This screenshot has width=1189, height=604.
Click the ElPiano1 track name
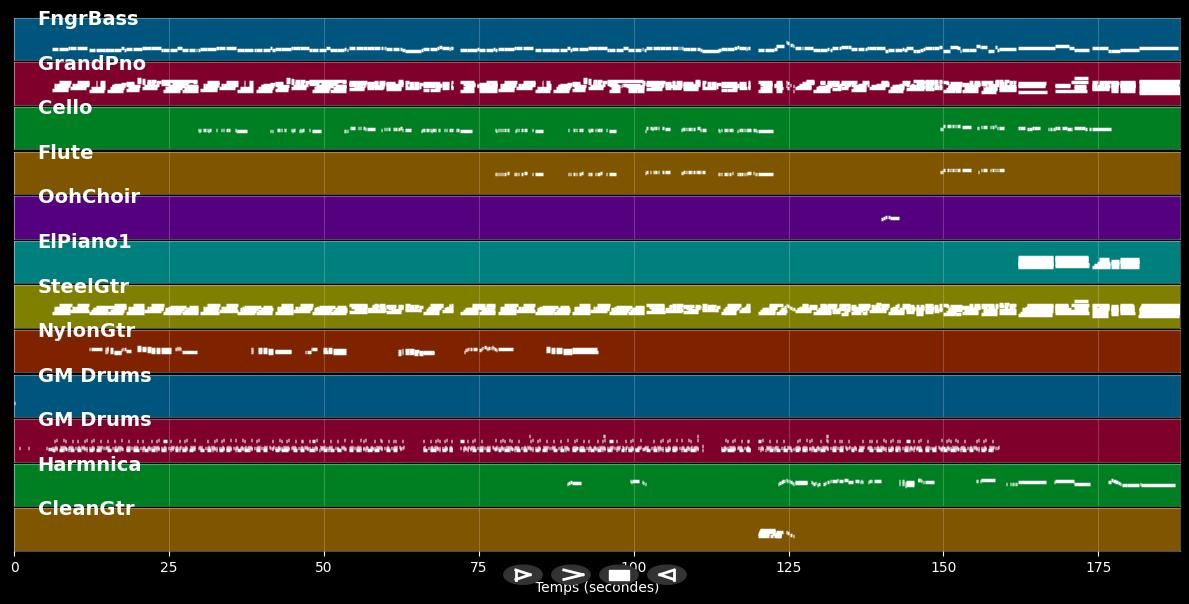click(85, 242)
